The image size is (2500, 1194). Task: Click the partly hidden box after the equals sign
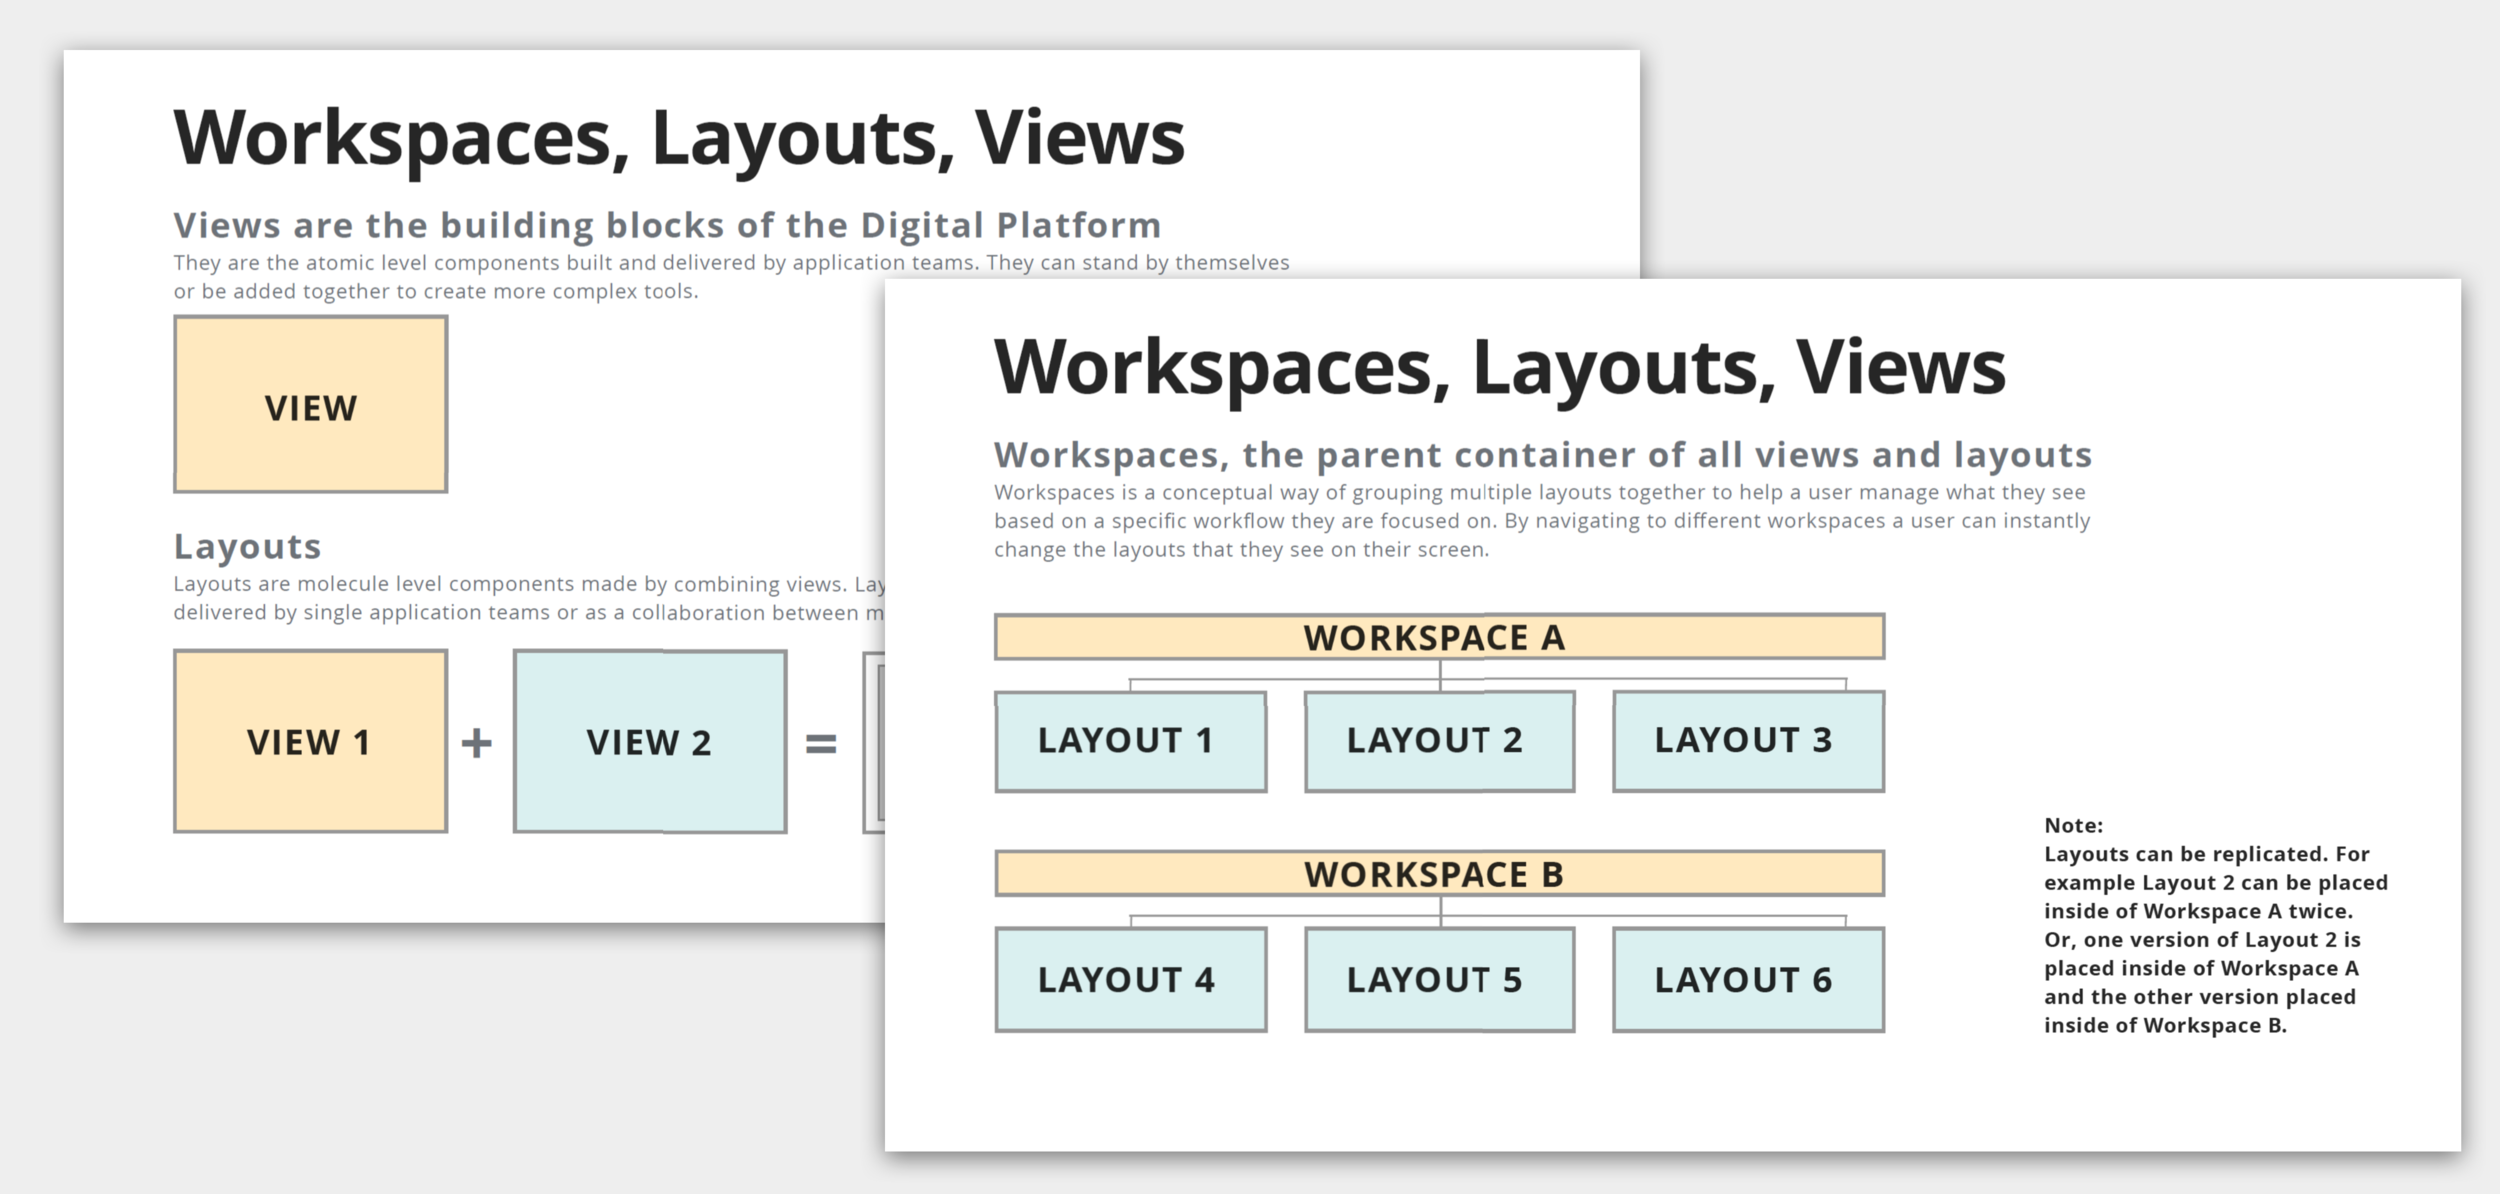(x=873, y=741)
